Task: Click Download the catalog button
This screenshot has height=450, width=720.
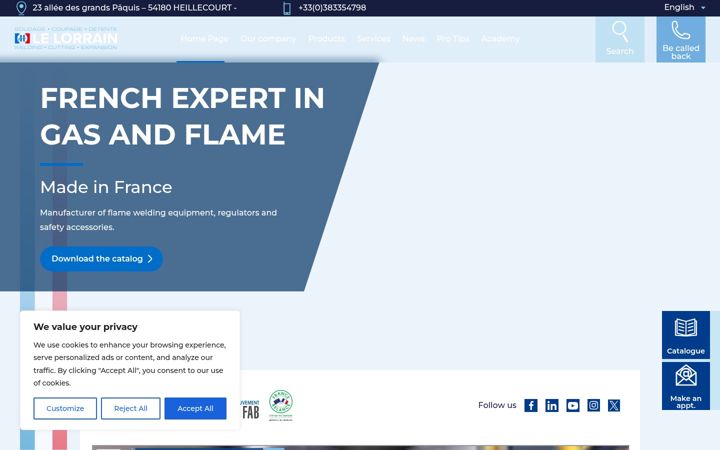Action: [101, 259]
